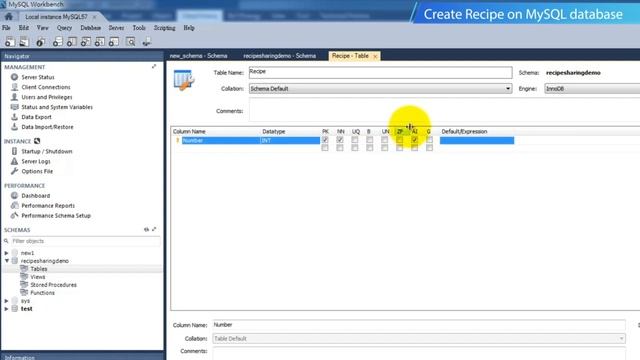Search table data toolbar icon
Image resolution: width=640 pixels, height=360 pixels.
pyautogui.click(x=131, y=42)
